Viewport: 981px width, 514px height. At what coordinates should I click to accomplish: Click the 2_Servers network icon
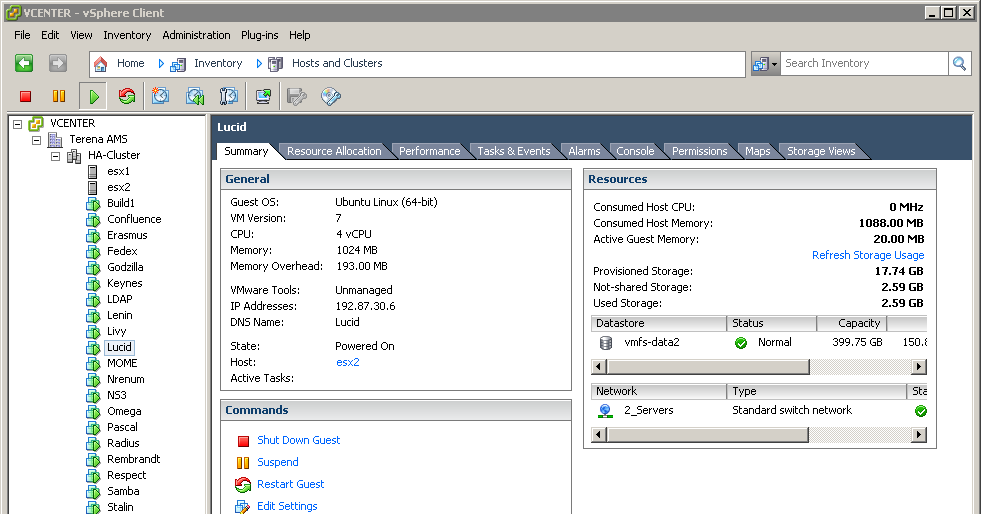pos(605,411)
